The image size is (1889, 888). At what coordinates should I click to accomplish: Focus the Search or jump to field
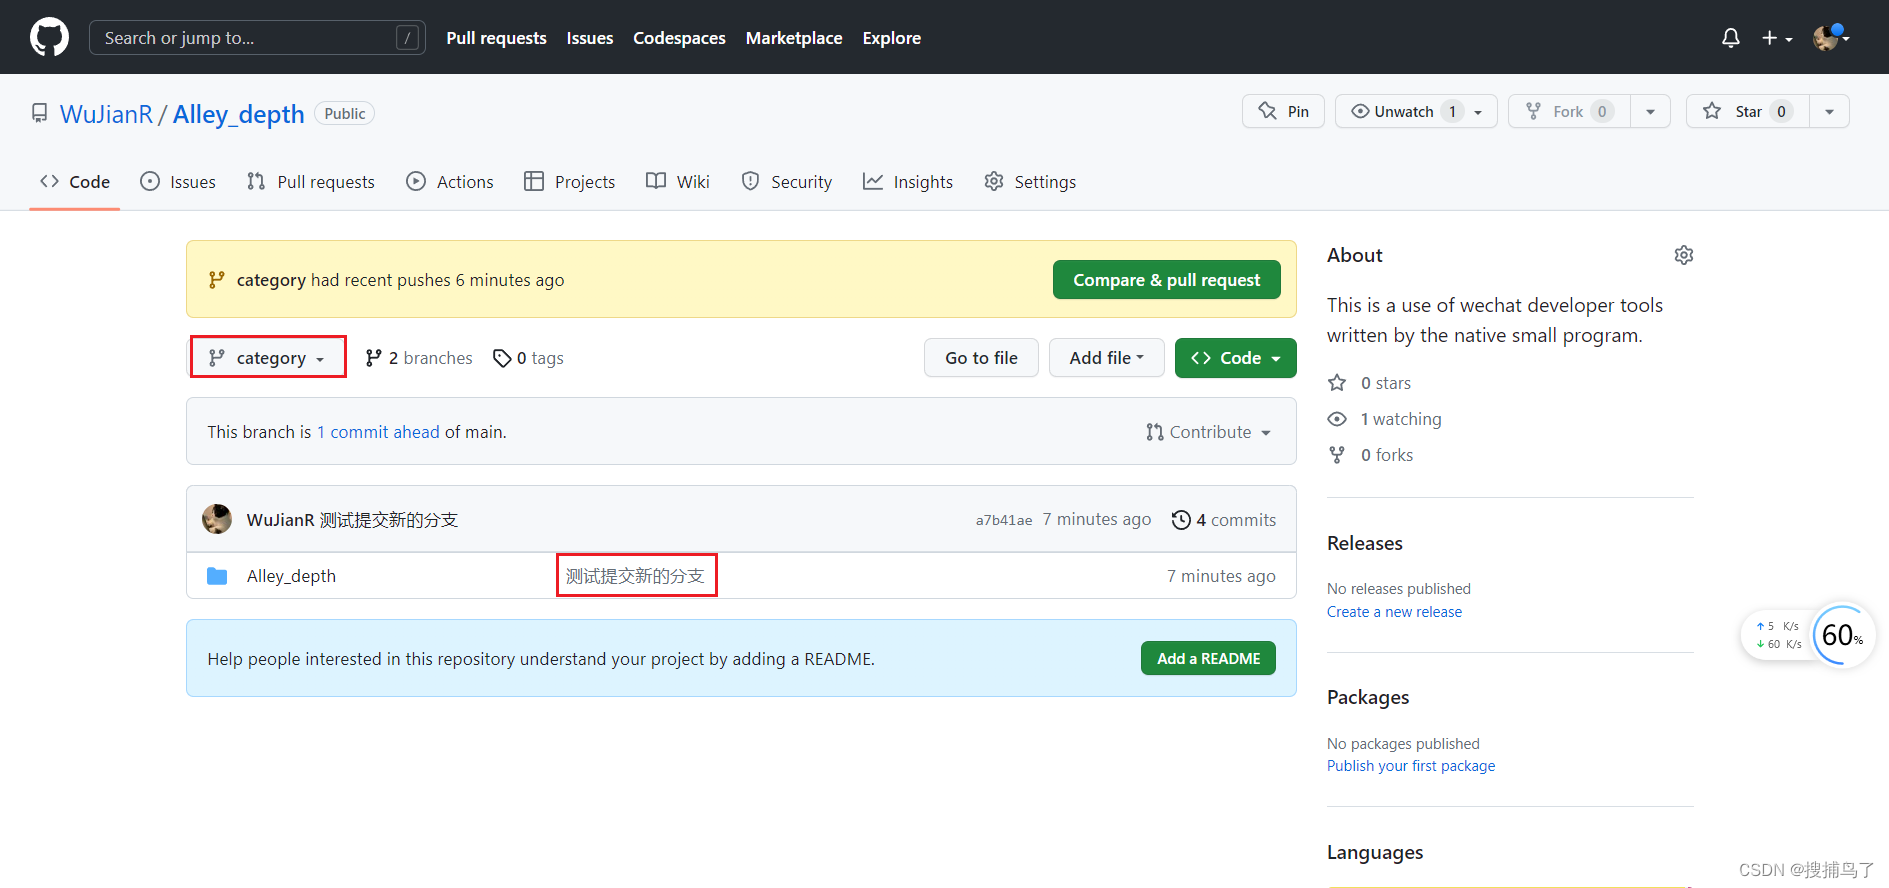(x=257, y=37)
